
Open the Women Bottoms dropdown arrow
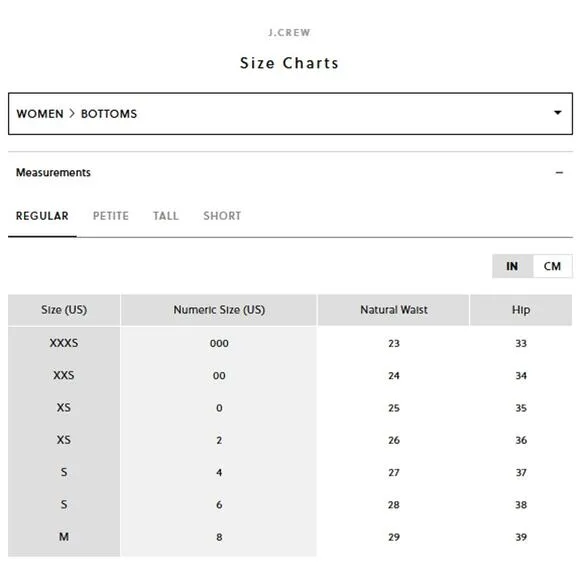coord(557,112)
